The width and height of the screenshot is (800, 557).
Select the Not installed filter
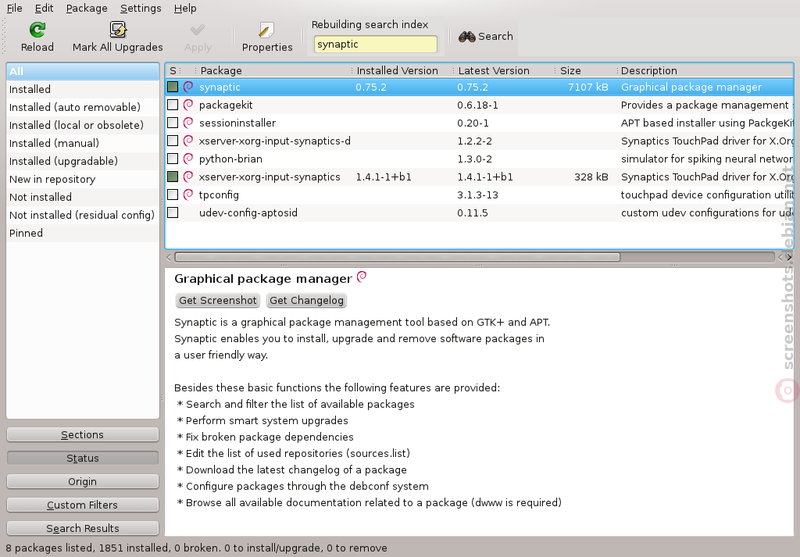click(x=83, y=197)
